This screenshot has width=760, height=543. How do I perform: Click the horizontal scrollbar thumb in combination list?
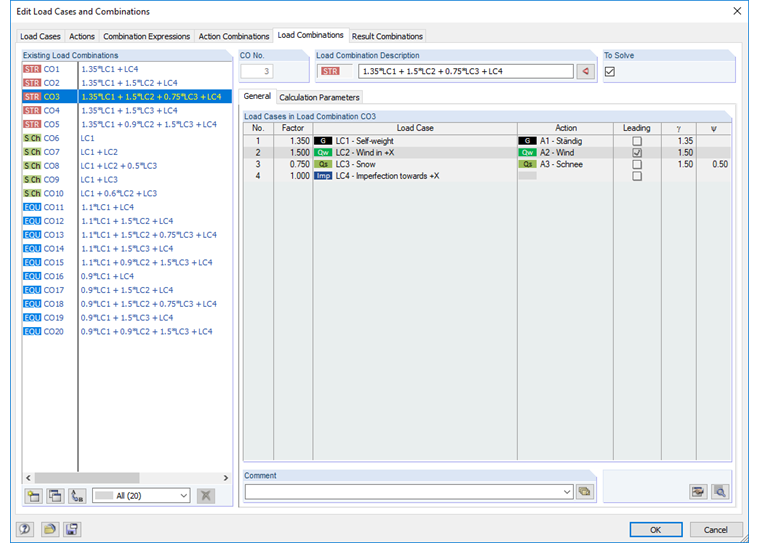[87, 478]
